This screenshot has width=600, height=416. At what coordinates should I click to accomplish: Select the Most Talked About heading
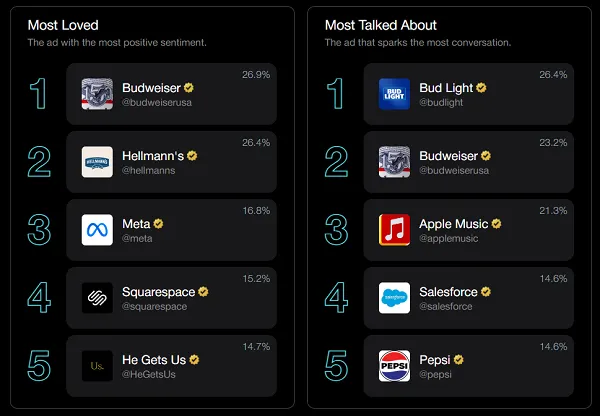point(381,25)
